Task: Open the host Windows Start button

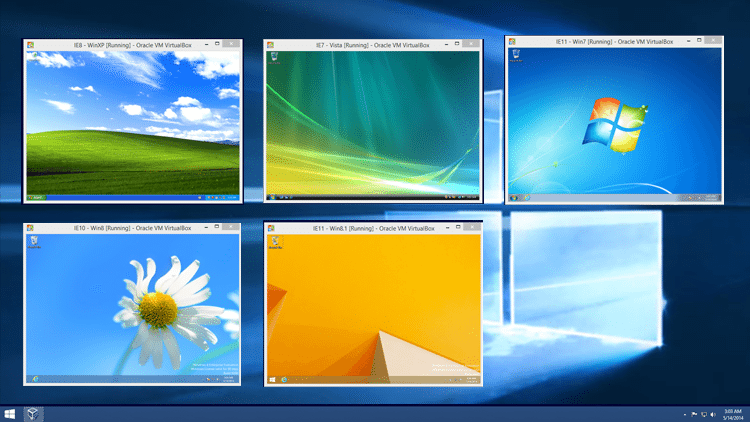Action: (10, 414)
